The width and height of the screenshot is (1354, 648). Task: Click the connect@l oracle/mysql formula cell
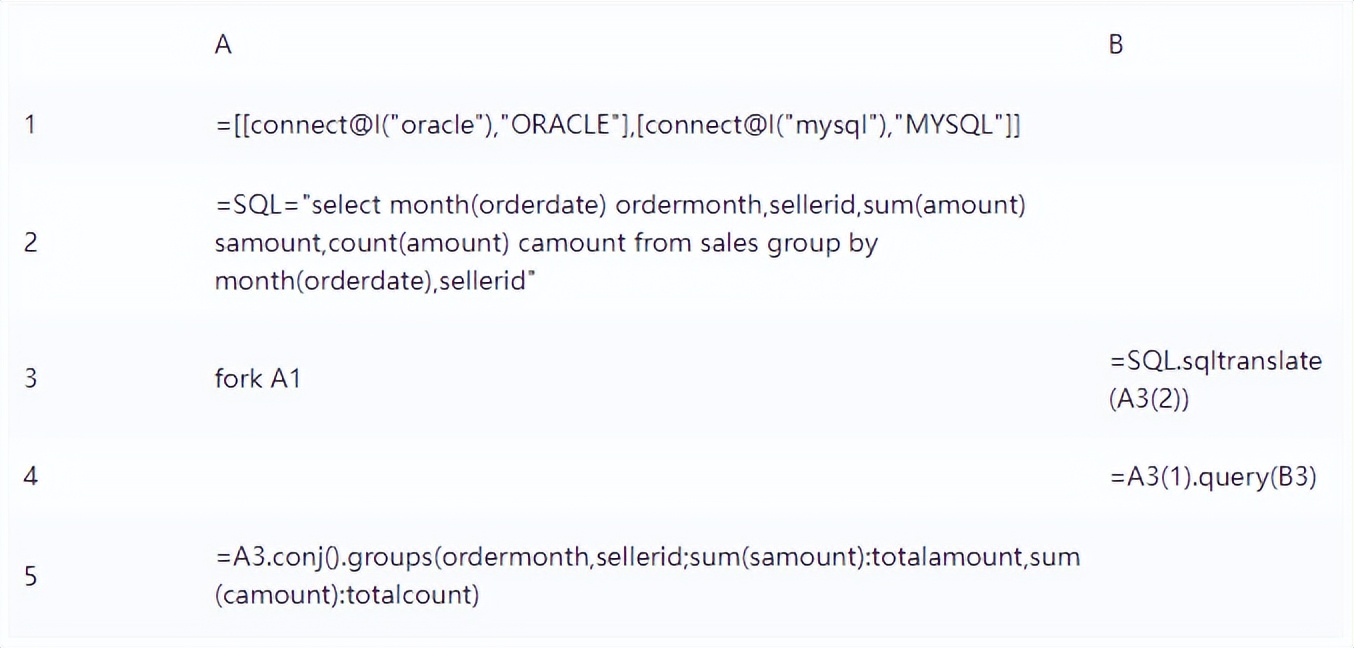pyautogui.click(x=617, y=127)
